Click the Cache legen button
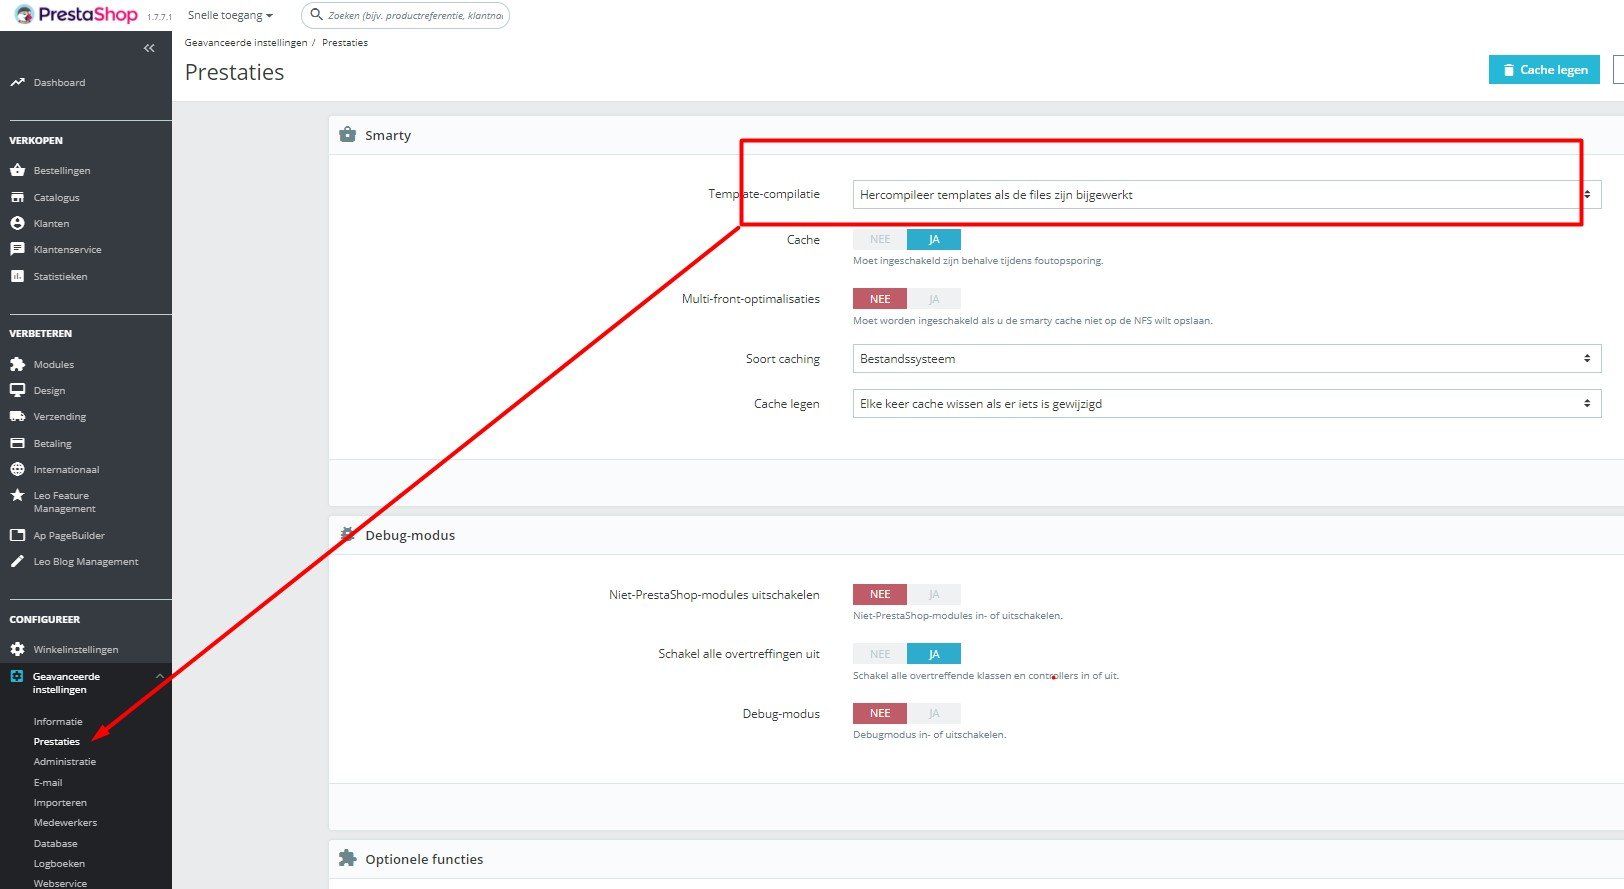1624x889 pixels. pyautogui.click(x=1544, y=70)
